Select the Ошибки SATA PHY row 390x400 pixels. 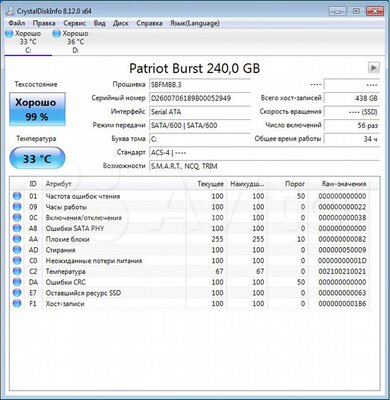(x=190, y=228)
